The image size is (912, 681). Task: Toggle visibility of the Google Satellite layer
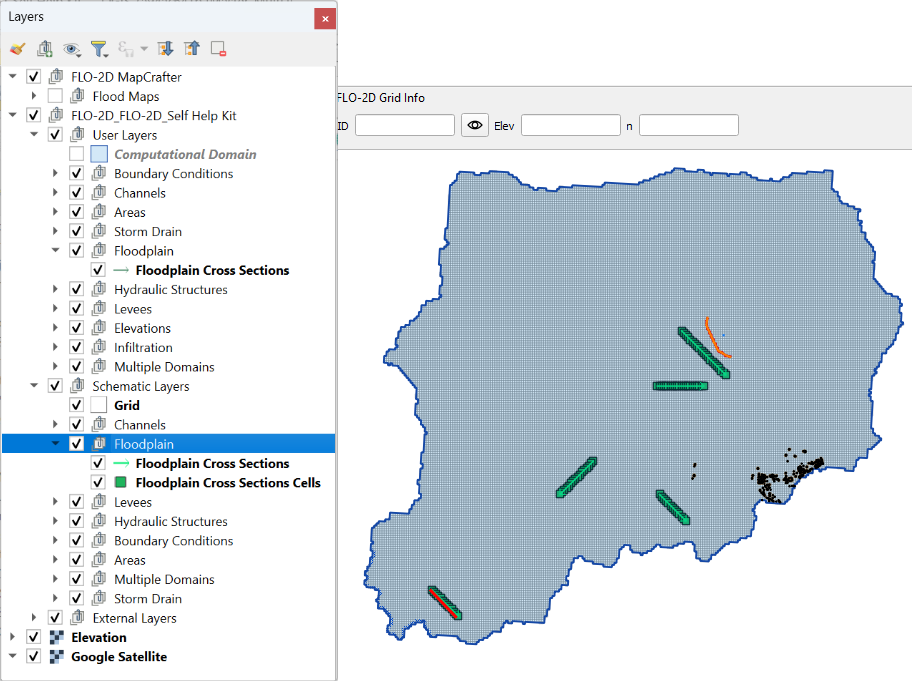click(x=34, y=657)
